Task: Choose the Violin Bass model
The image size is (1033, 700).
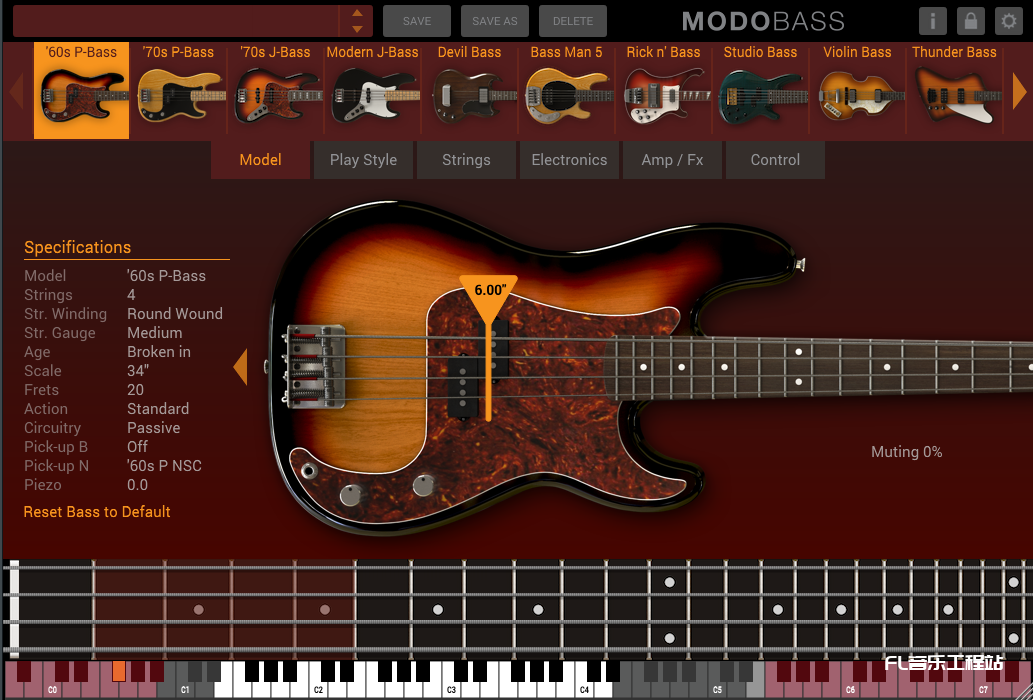Action: [857, 90]
